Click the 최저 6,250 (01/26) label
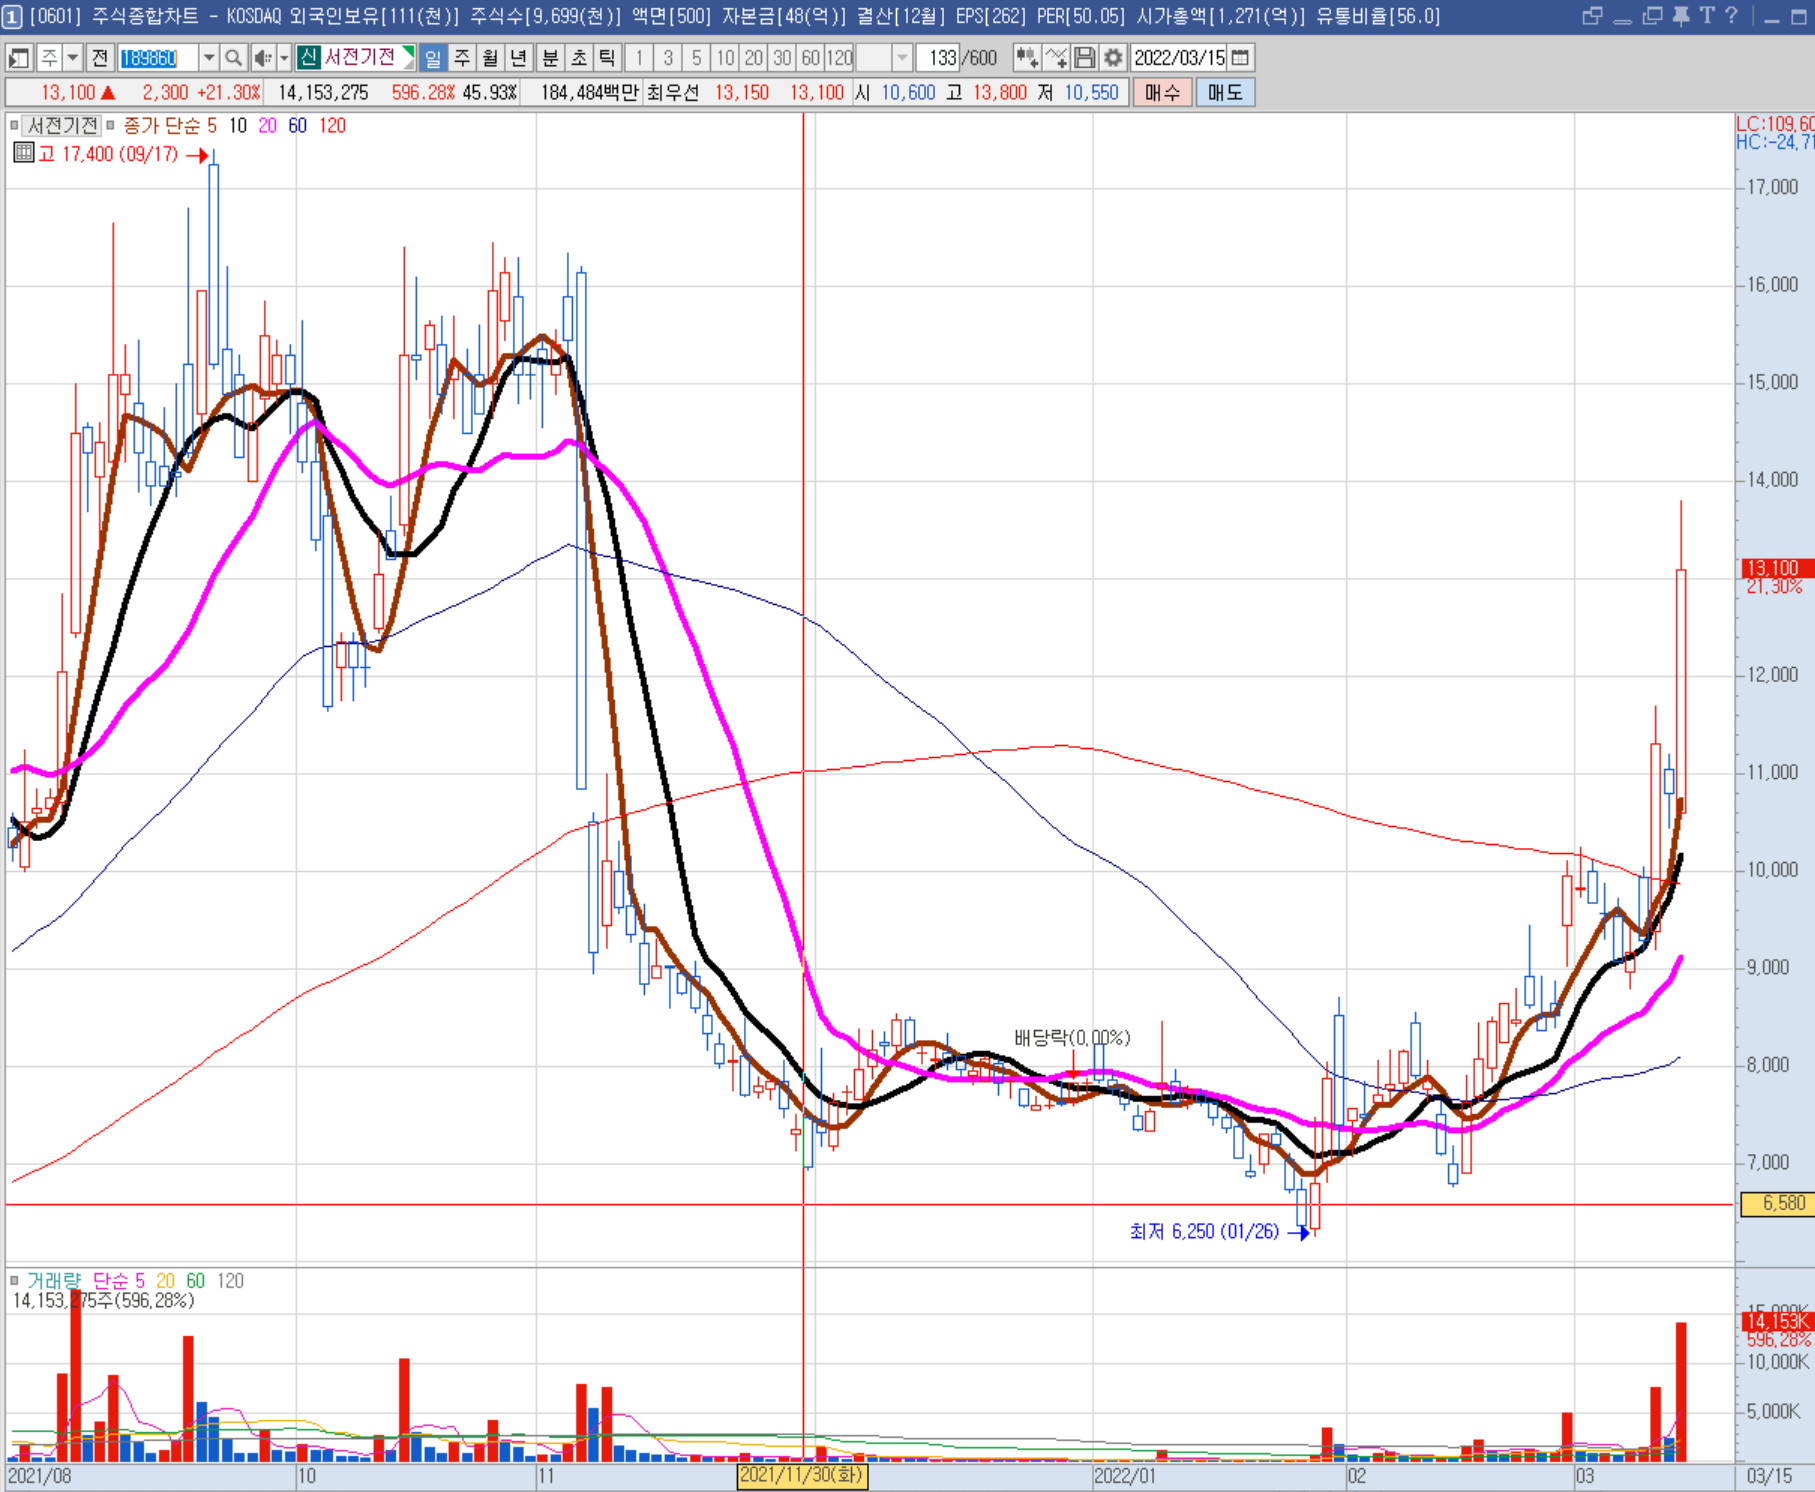 pyautogui.click(x=1204, y=1232)
